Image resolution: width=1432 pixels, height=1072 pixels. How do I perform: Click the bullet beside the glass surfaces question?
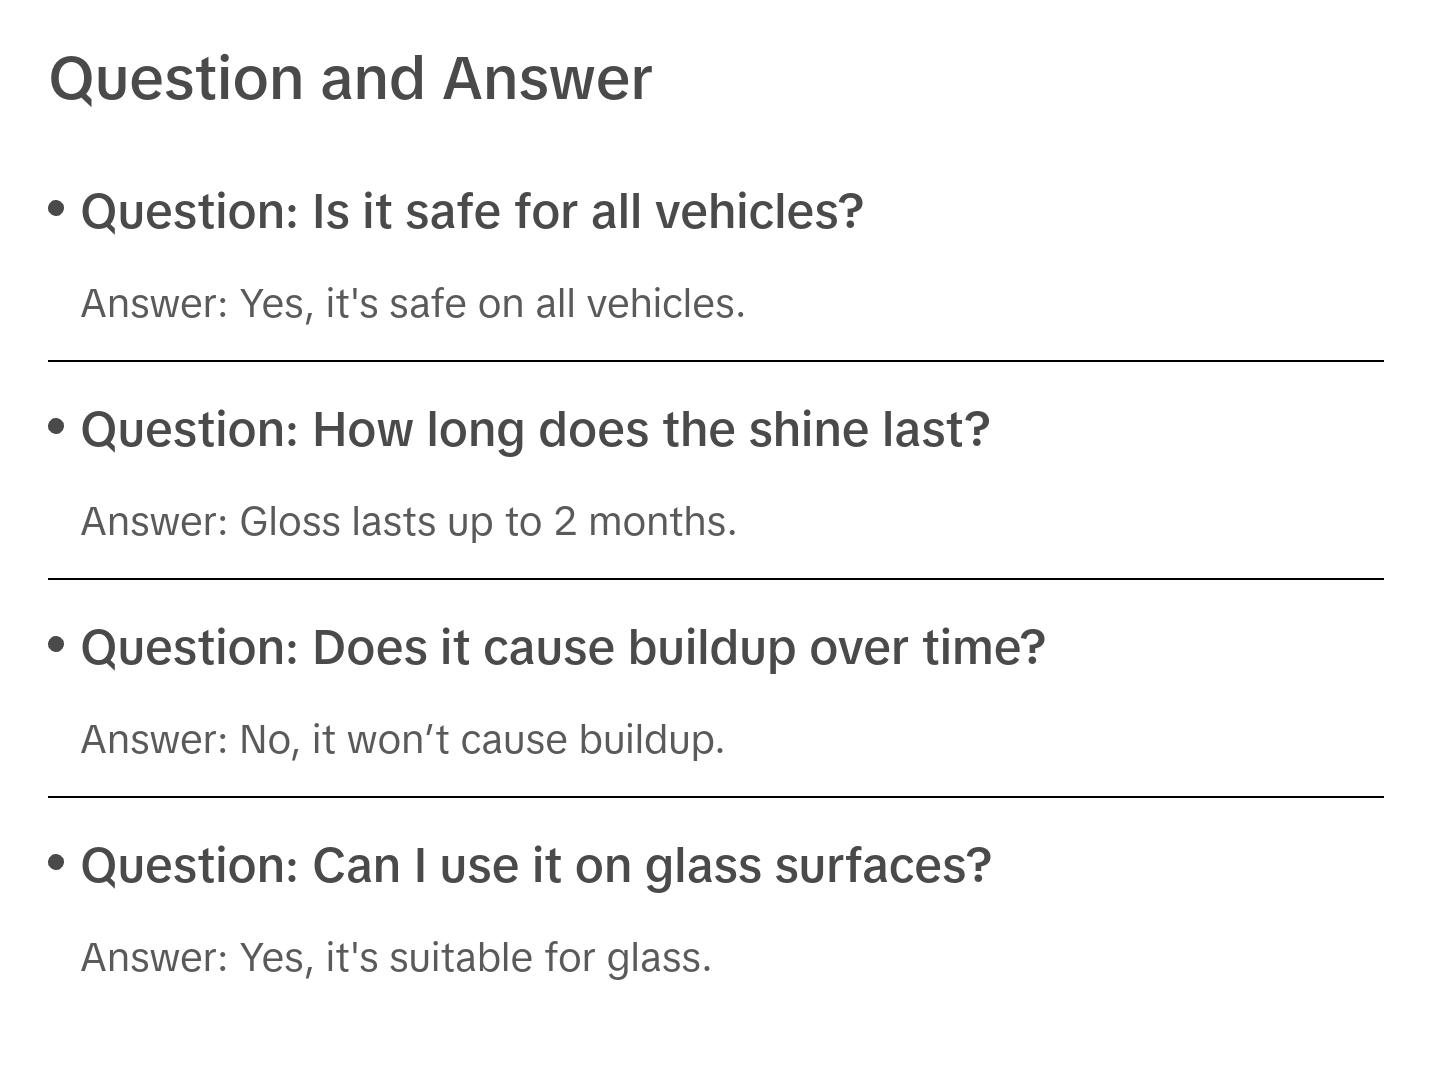coord(57,862)
